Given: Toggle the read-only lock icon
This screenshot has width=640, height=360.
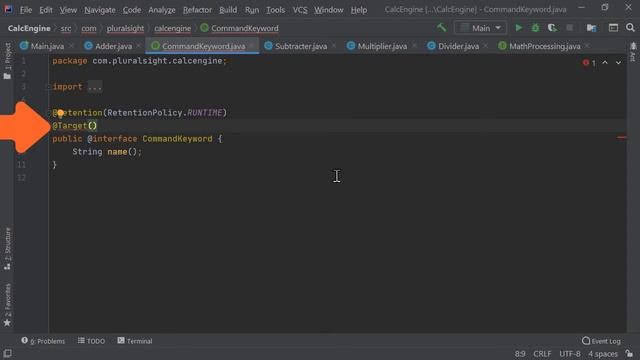Looking at the screenshot, I should pyautogui.click(x=630, y=353).
